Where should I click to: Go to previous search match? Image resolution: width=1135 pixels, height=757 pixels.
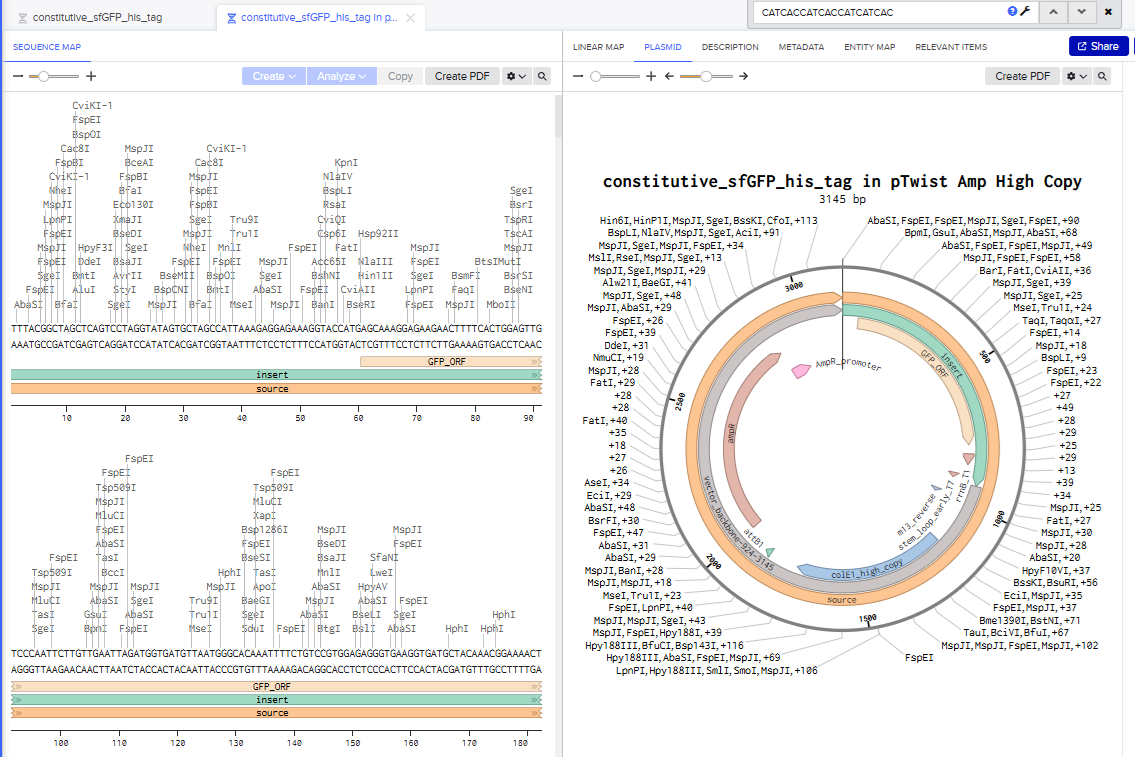tap(1053, 12)
